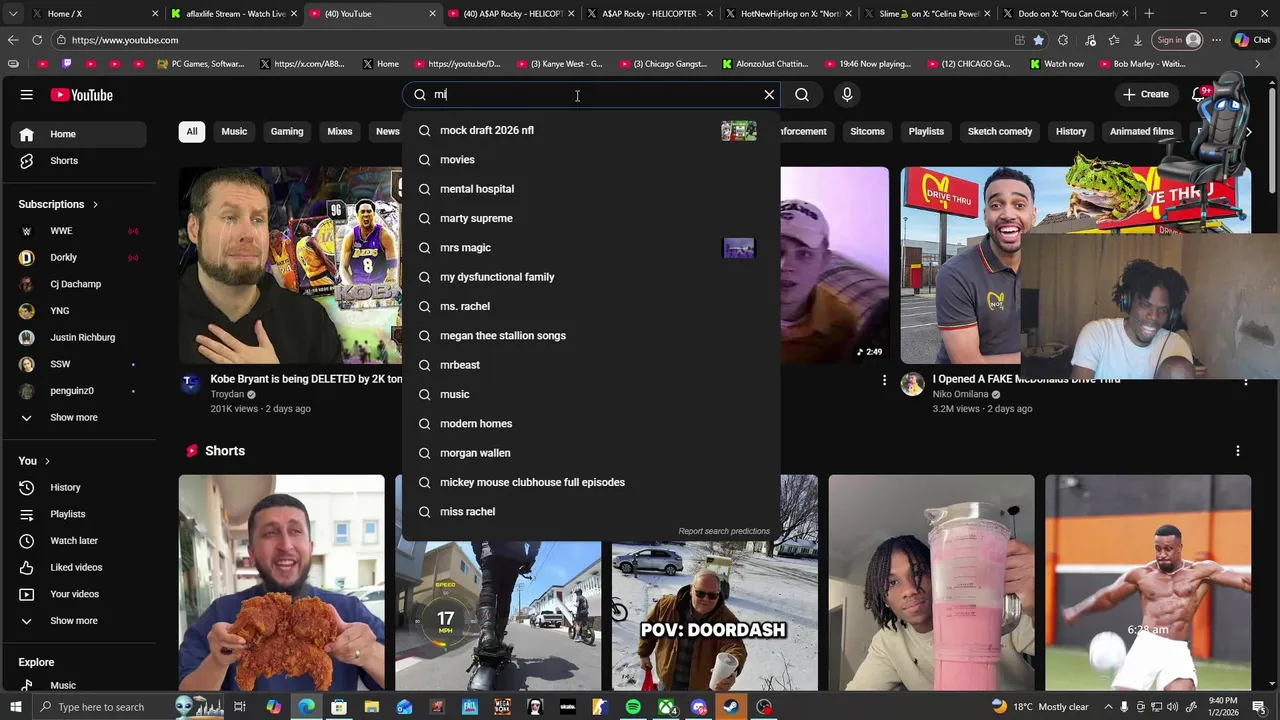Select the Gaming filter chip
This screenshot has height=720, width=1280.
tap(287, 132)
